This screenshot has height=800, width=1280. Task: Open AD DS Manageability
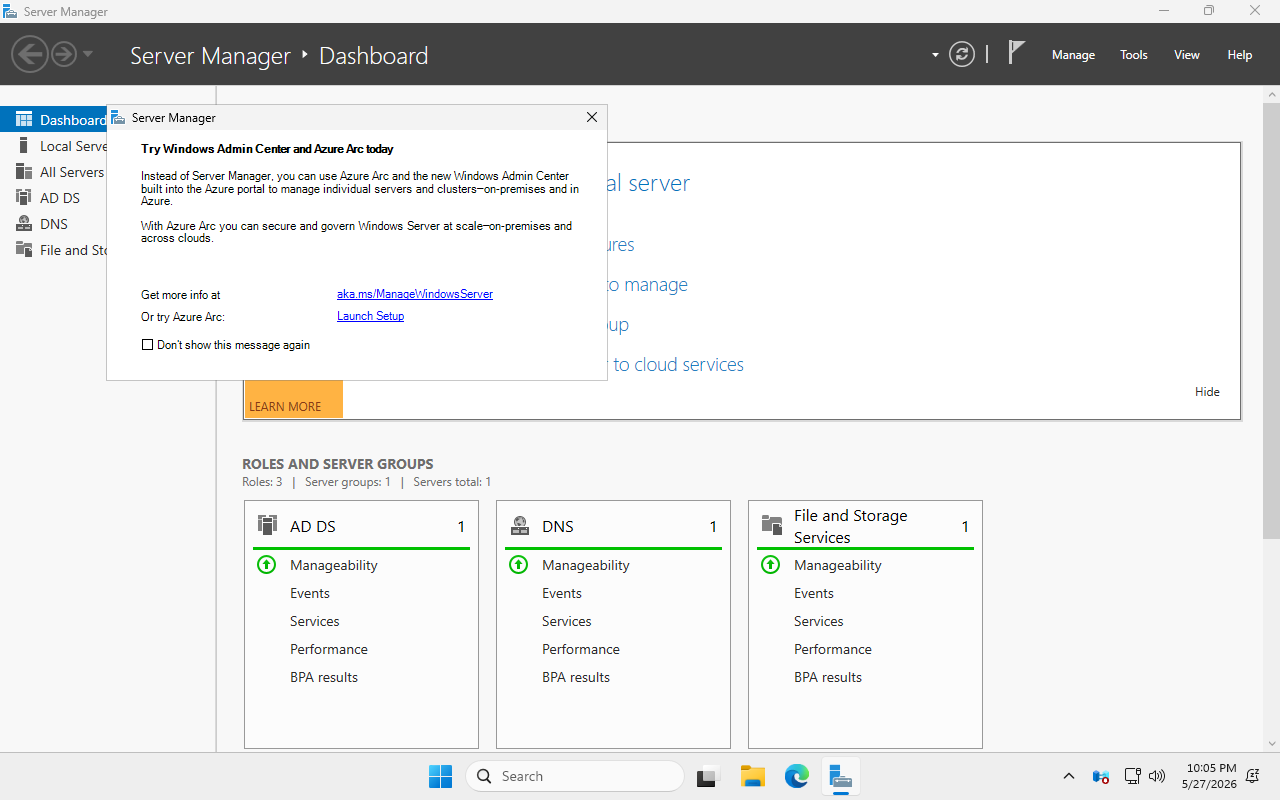coord(334,565)
